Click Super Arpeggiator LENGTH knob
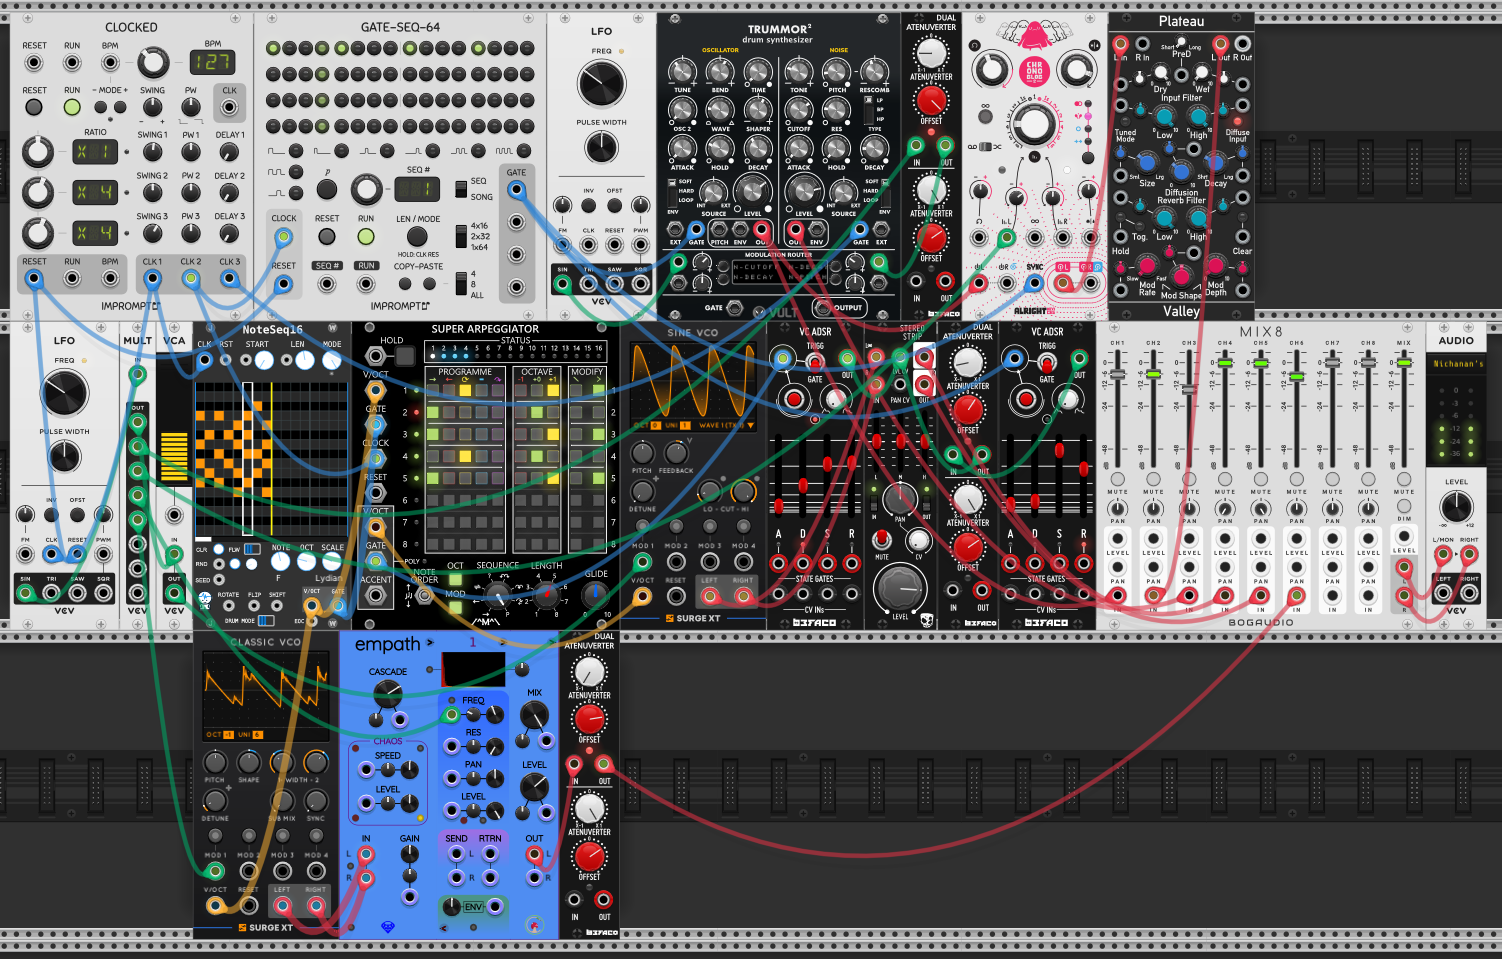 point(546,594)
